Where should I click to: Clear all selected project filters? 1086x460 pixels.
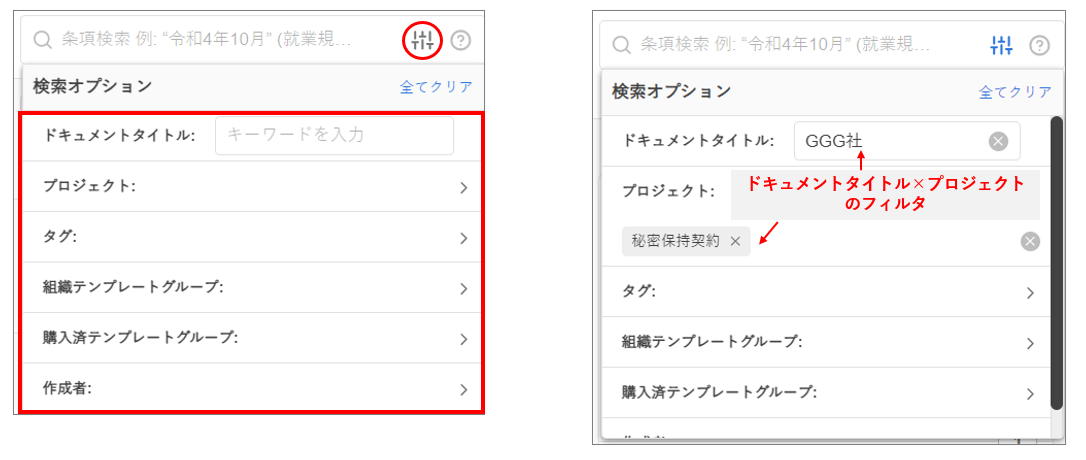(x=1030, y=241)
